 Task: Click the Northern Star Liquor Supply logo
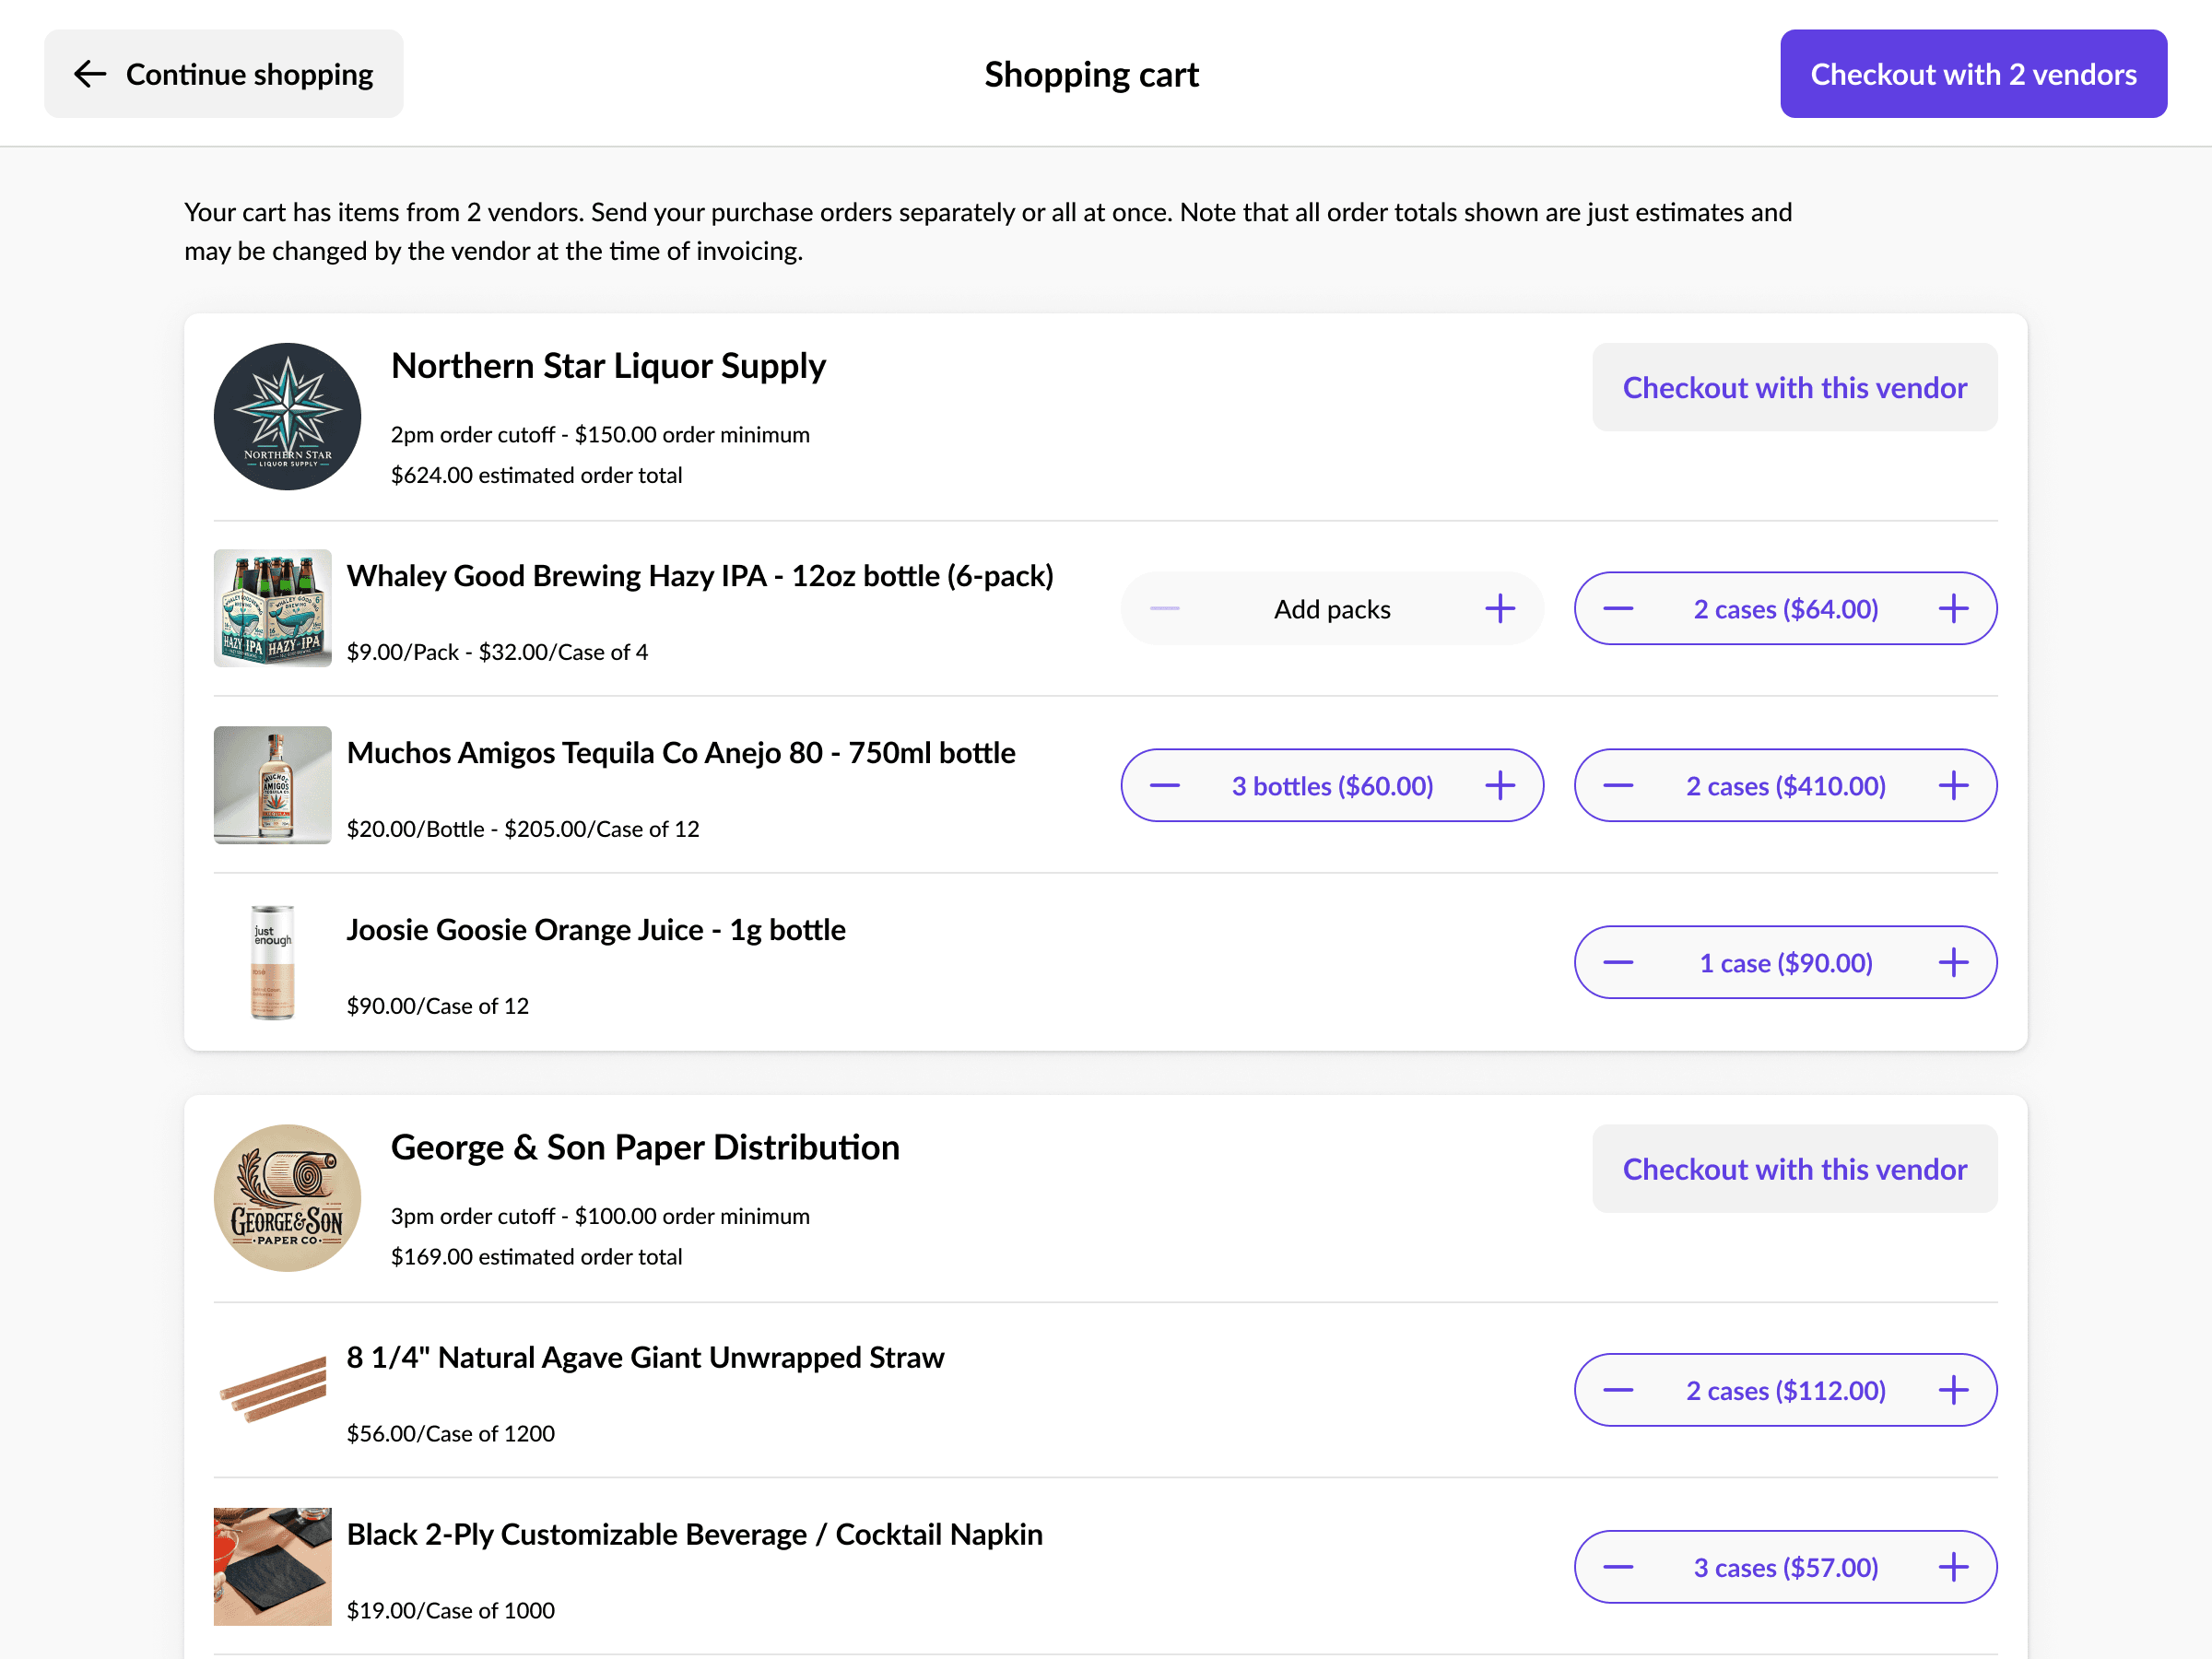(x=287, y=416)
